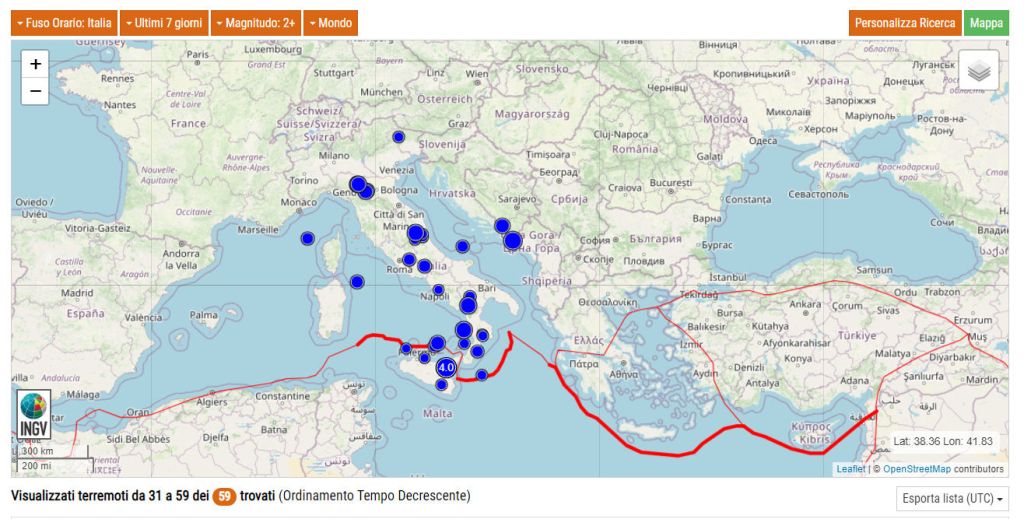Click the 4.0 magnitude earthquake marker

click(446, 368)
